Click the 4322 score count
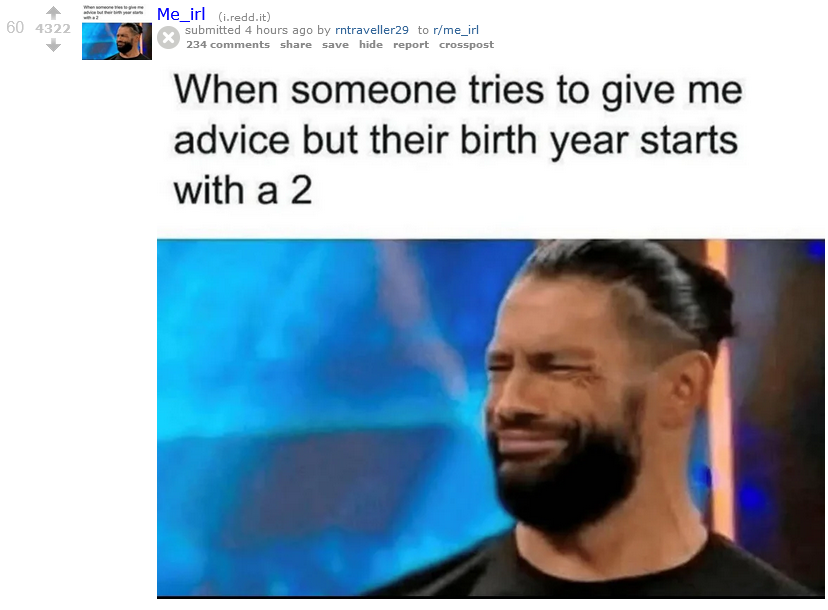Viewport: 828px width, 610px height. coord(53,29)
